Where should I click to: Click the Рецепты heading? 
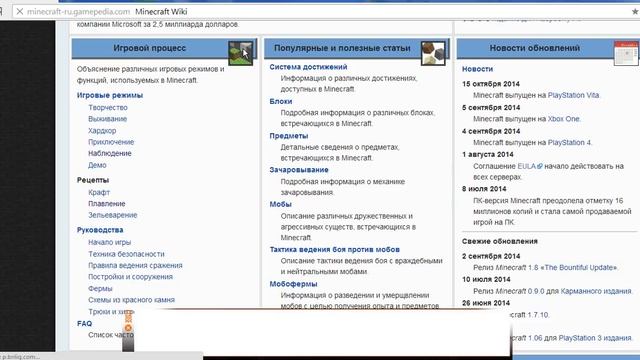point(93,180)
